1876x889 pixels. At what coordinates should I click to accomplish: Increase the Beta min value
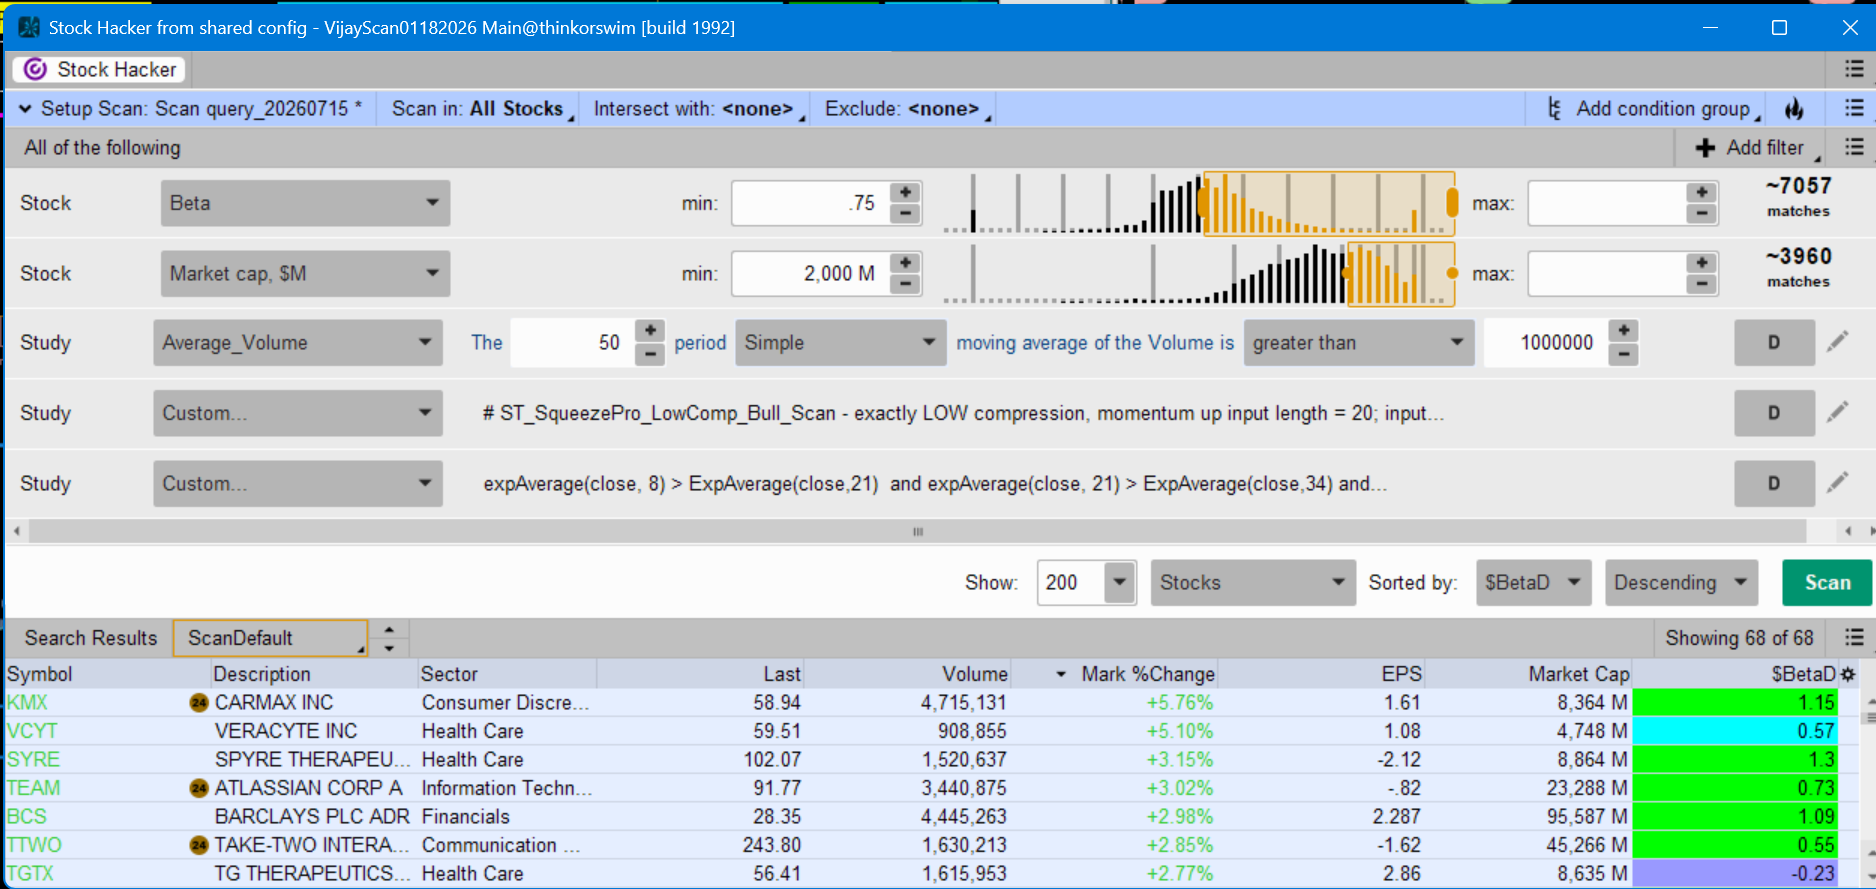[905, 192]
